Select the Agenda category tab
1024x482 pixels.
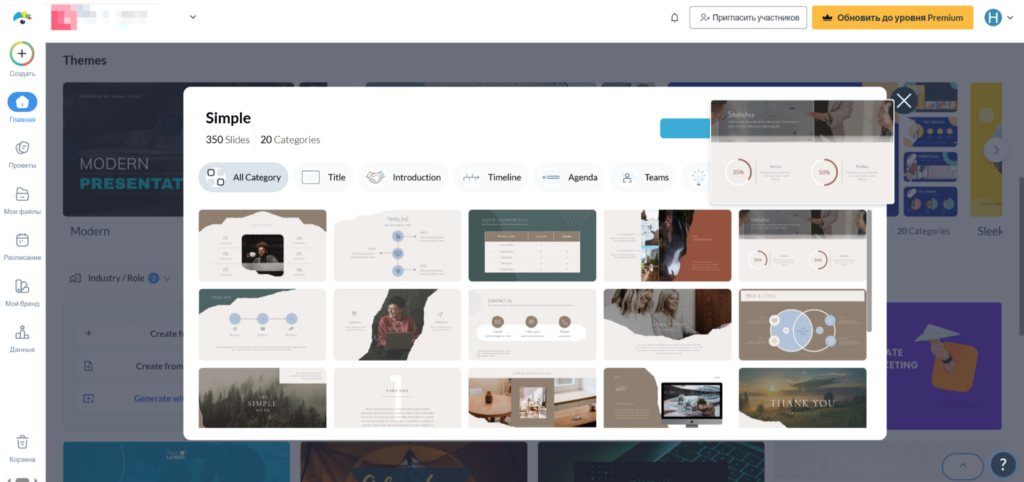click(x=569, y=177)
